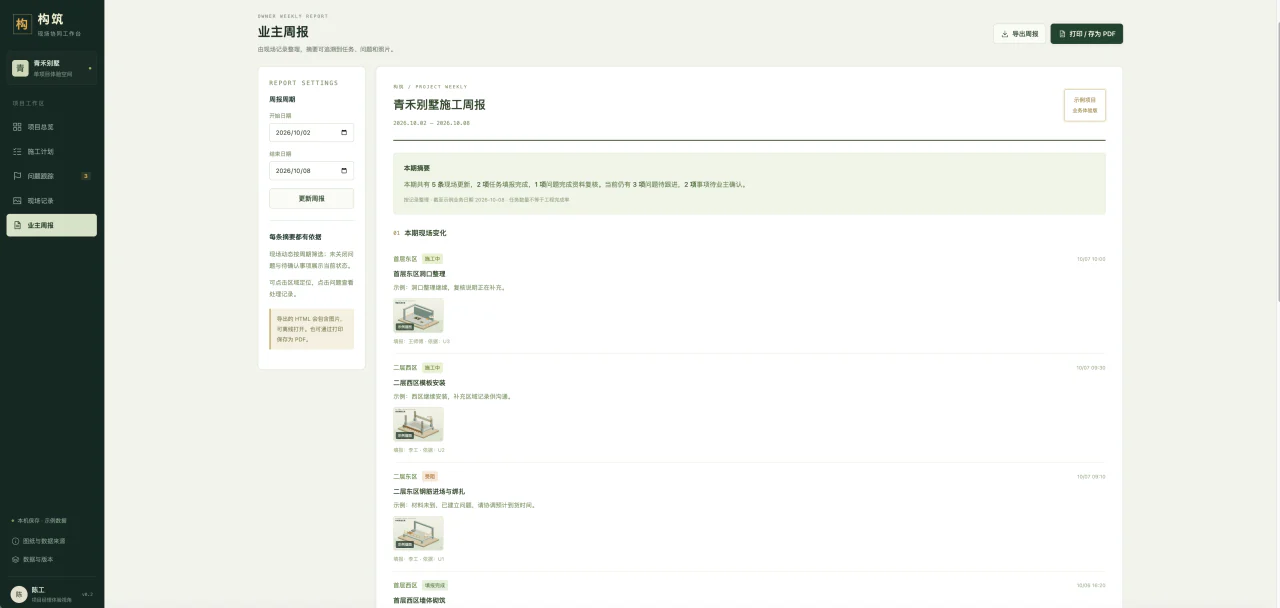Click the 每条摘要都有依据 heading
Image resolution: width=1280 pixels, height=608 pixels.
pos(295,237)
